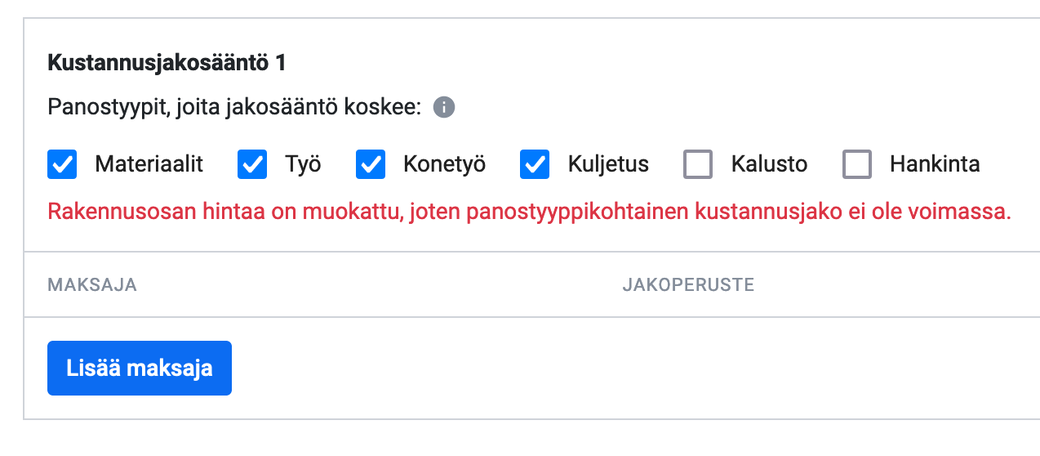Click the Kalusto label text
Screen dimensions: 1040x456
click(769, 164)
